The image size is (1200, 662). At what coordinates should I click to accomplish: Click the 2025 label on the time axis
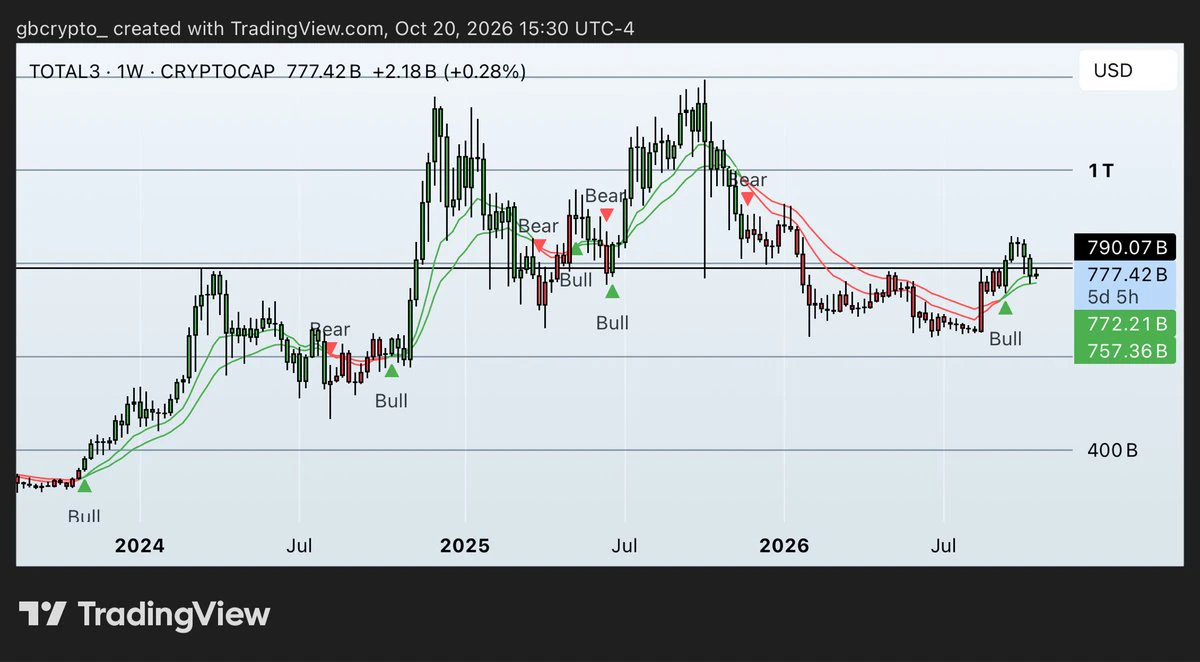point(465,546)
